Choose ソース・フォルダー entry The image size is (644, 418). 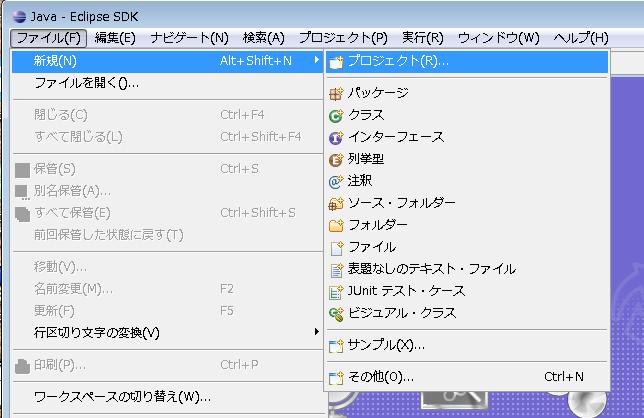(x=467, y=203)
